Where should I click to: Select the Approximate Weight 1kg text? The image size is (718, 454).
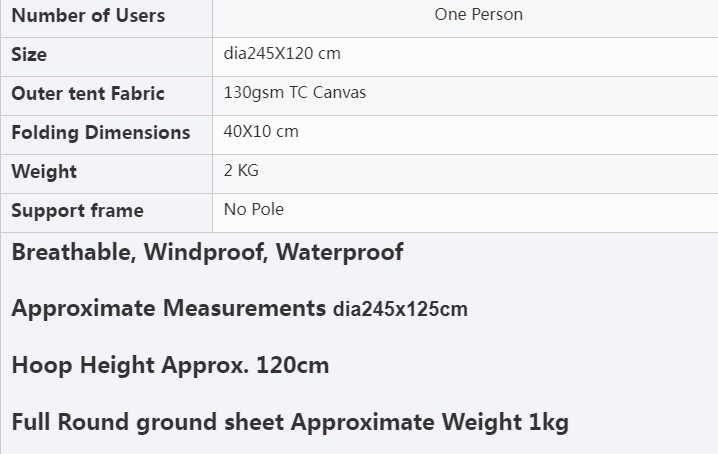pos(430,422)
